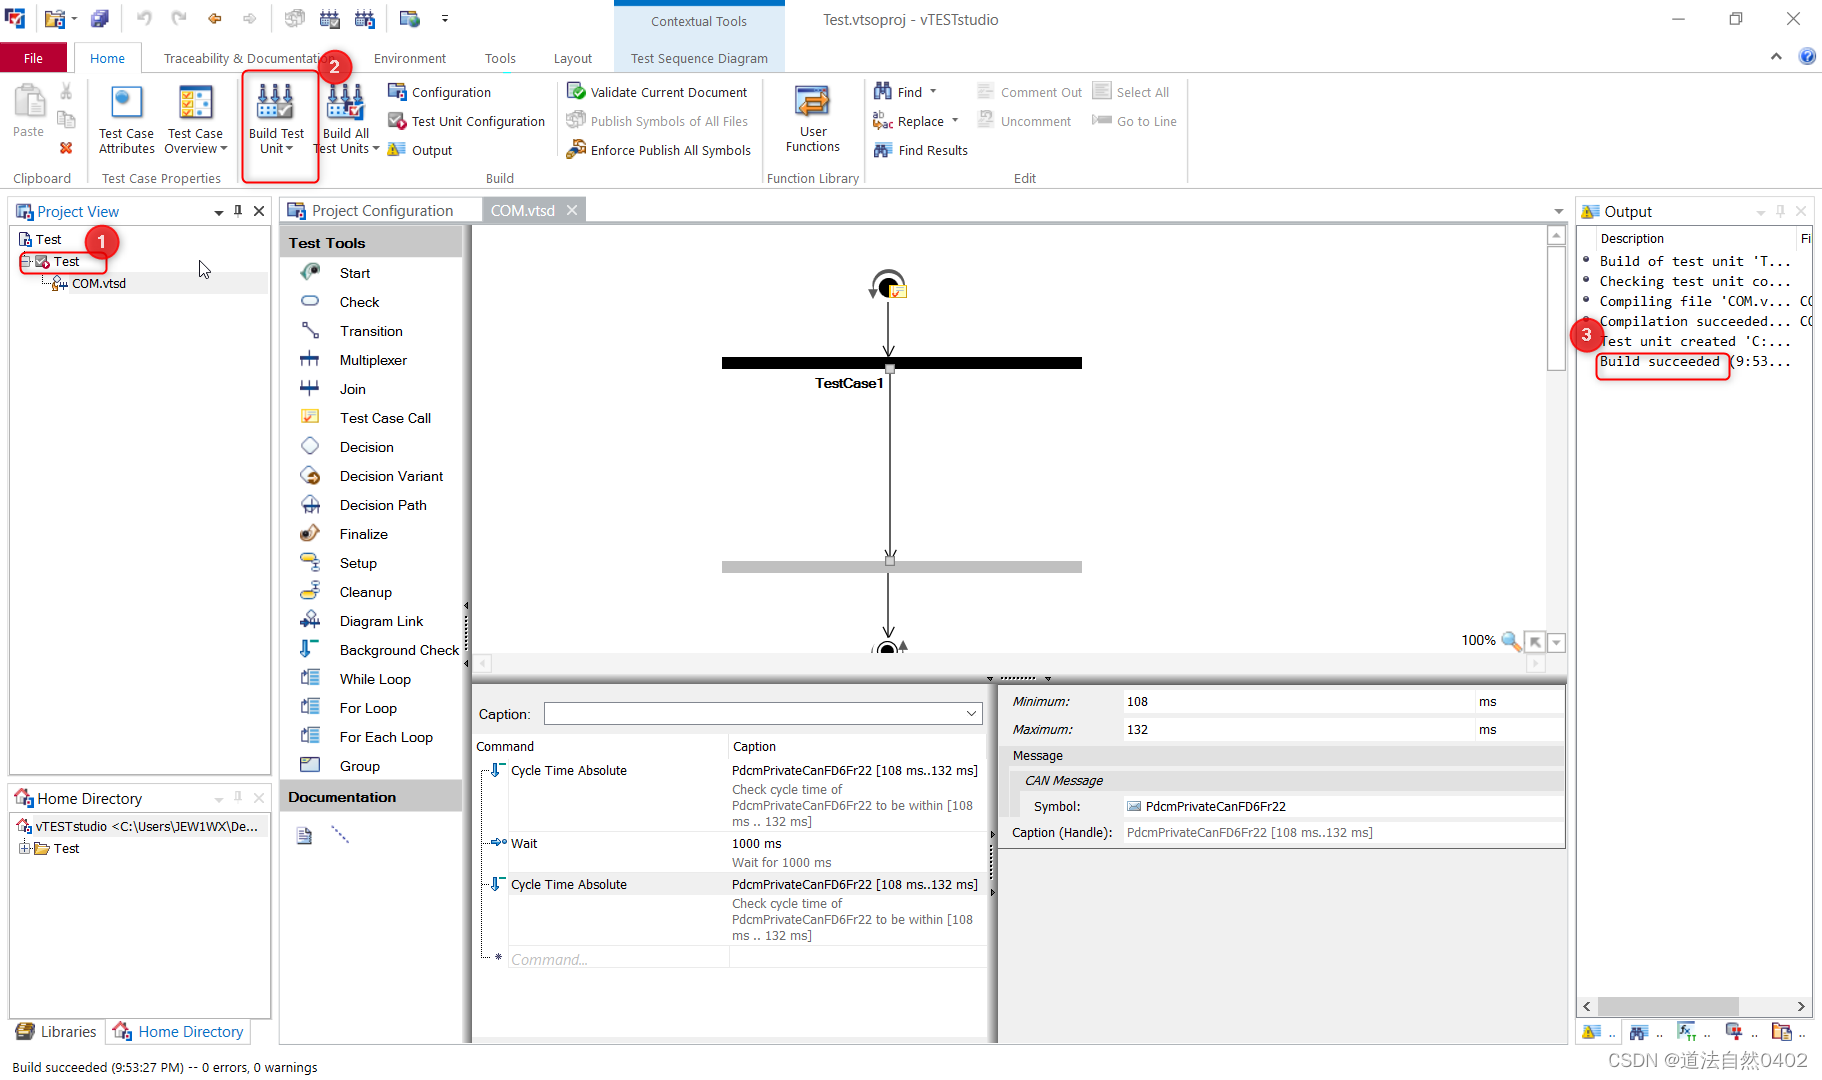1822x1080 pixels.
Task: Select the Start tool in Test Tools
Action: pyautogui.click(x=355, y=272)
